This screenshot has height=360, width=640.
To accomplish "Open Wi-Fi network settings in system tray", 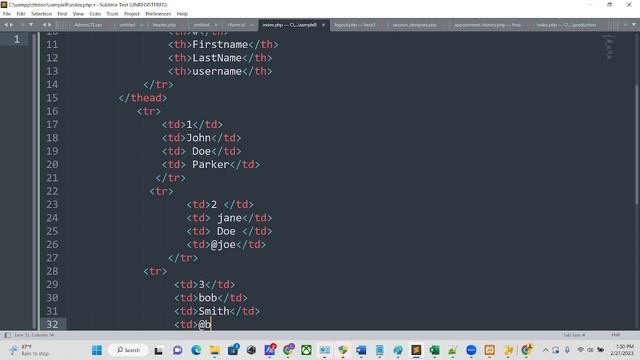I will pos(580,350).
